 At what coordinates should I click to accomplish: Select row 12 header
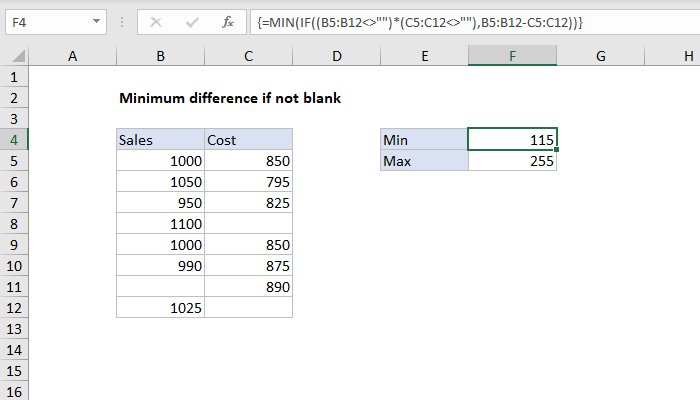click(x=14, y=308)
